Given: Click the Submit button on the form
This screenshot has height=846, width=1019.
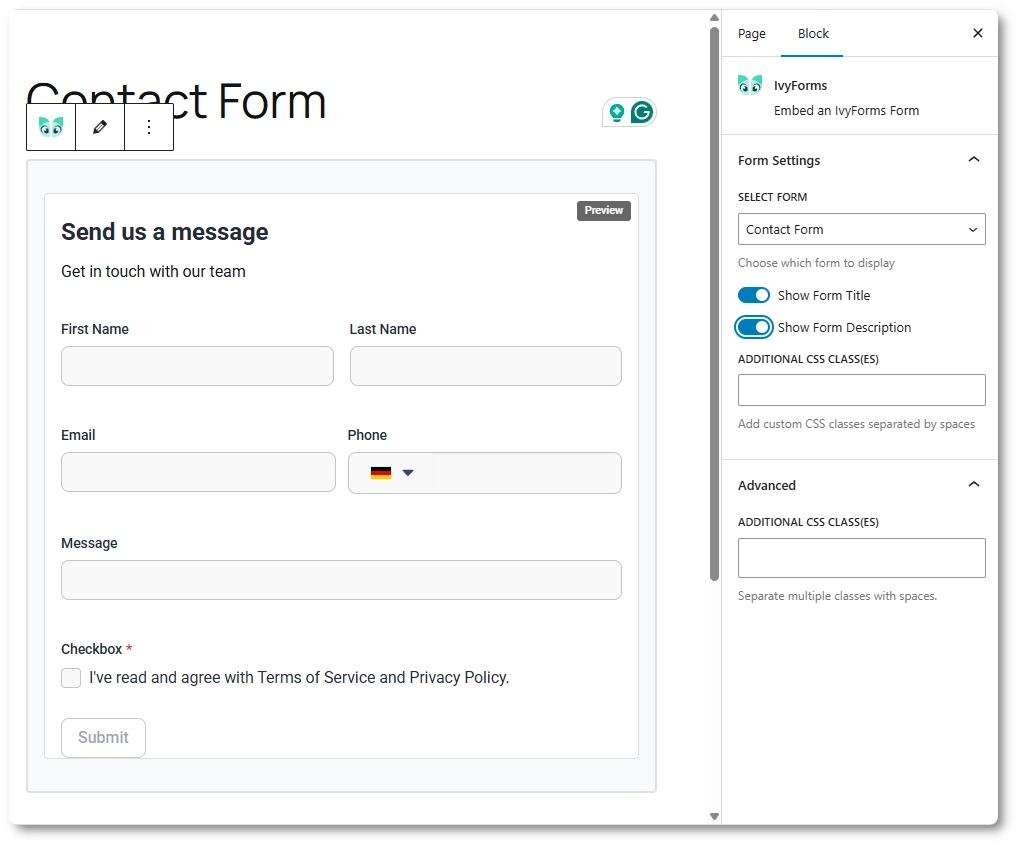Looking at the screenshot, I should tap(103, 737).
